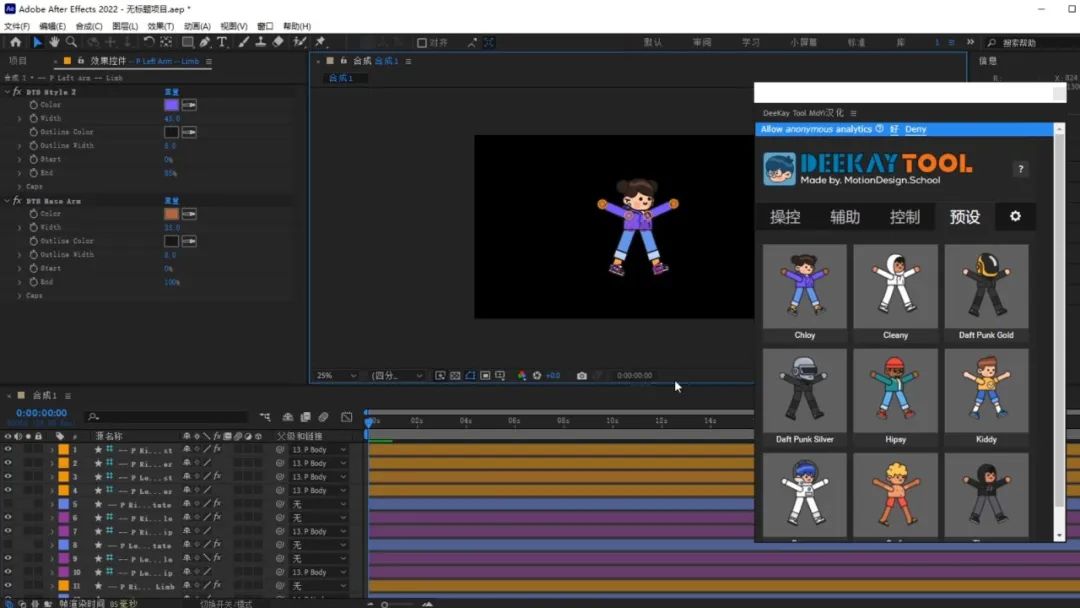Viewport: 1080px width, 608px height.
Task: Select the Puppet Pin tool
Action: [320, 42]
